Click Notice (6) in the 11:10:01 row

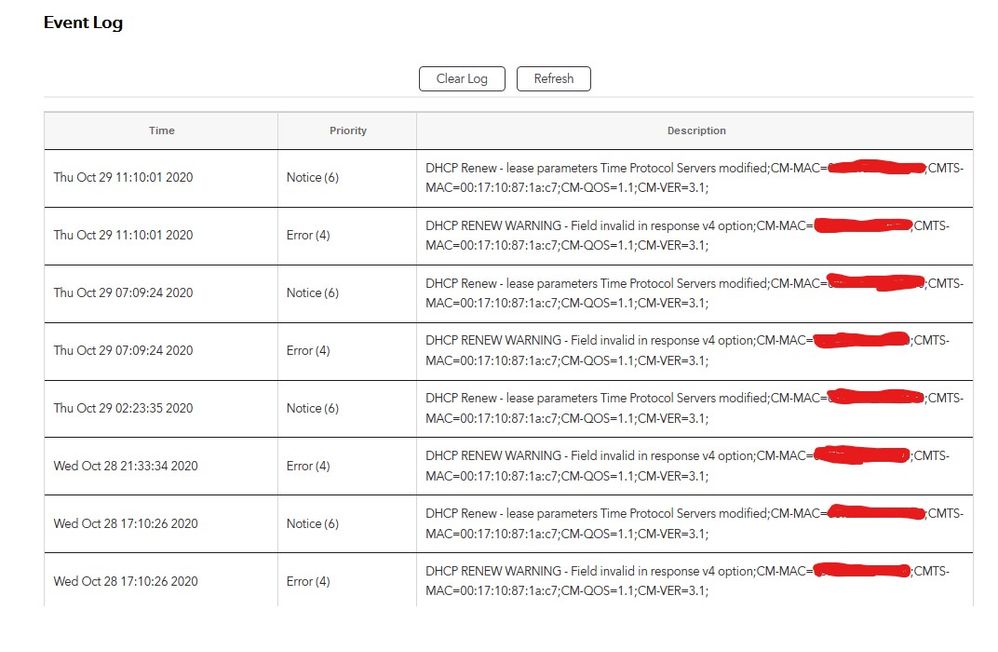click(x=313, y=178)
